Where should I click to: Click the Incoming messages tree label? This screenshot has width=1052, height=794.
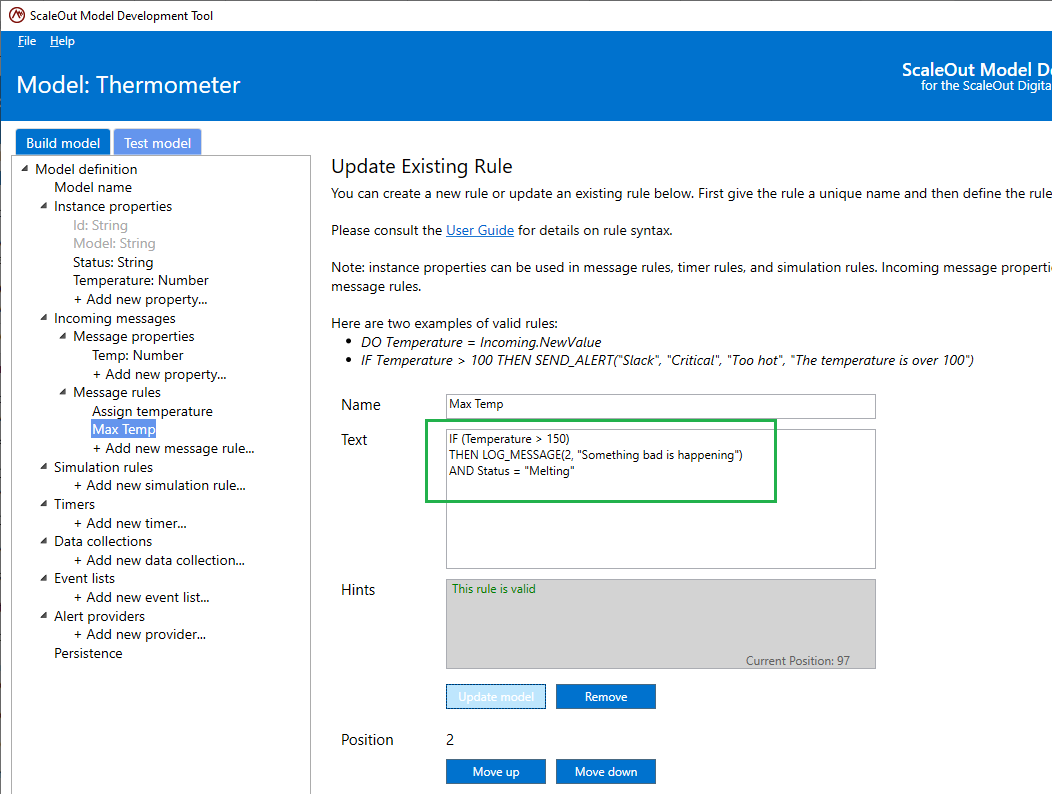click(x=115, y=318)
